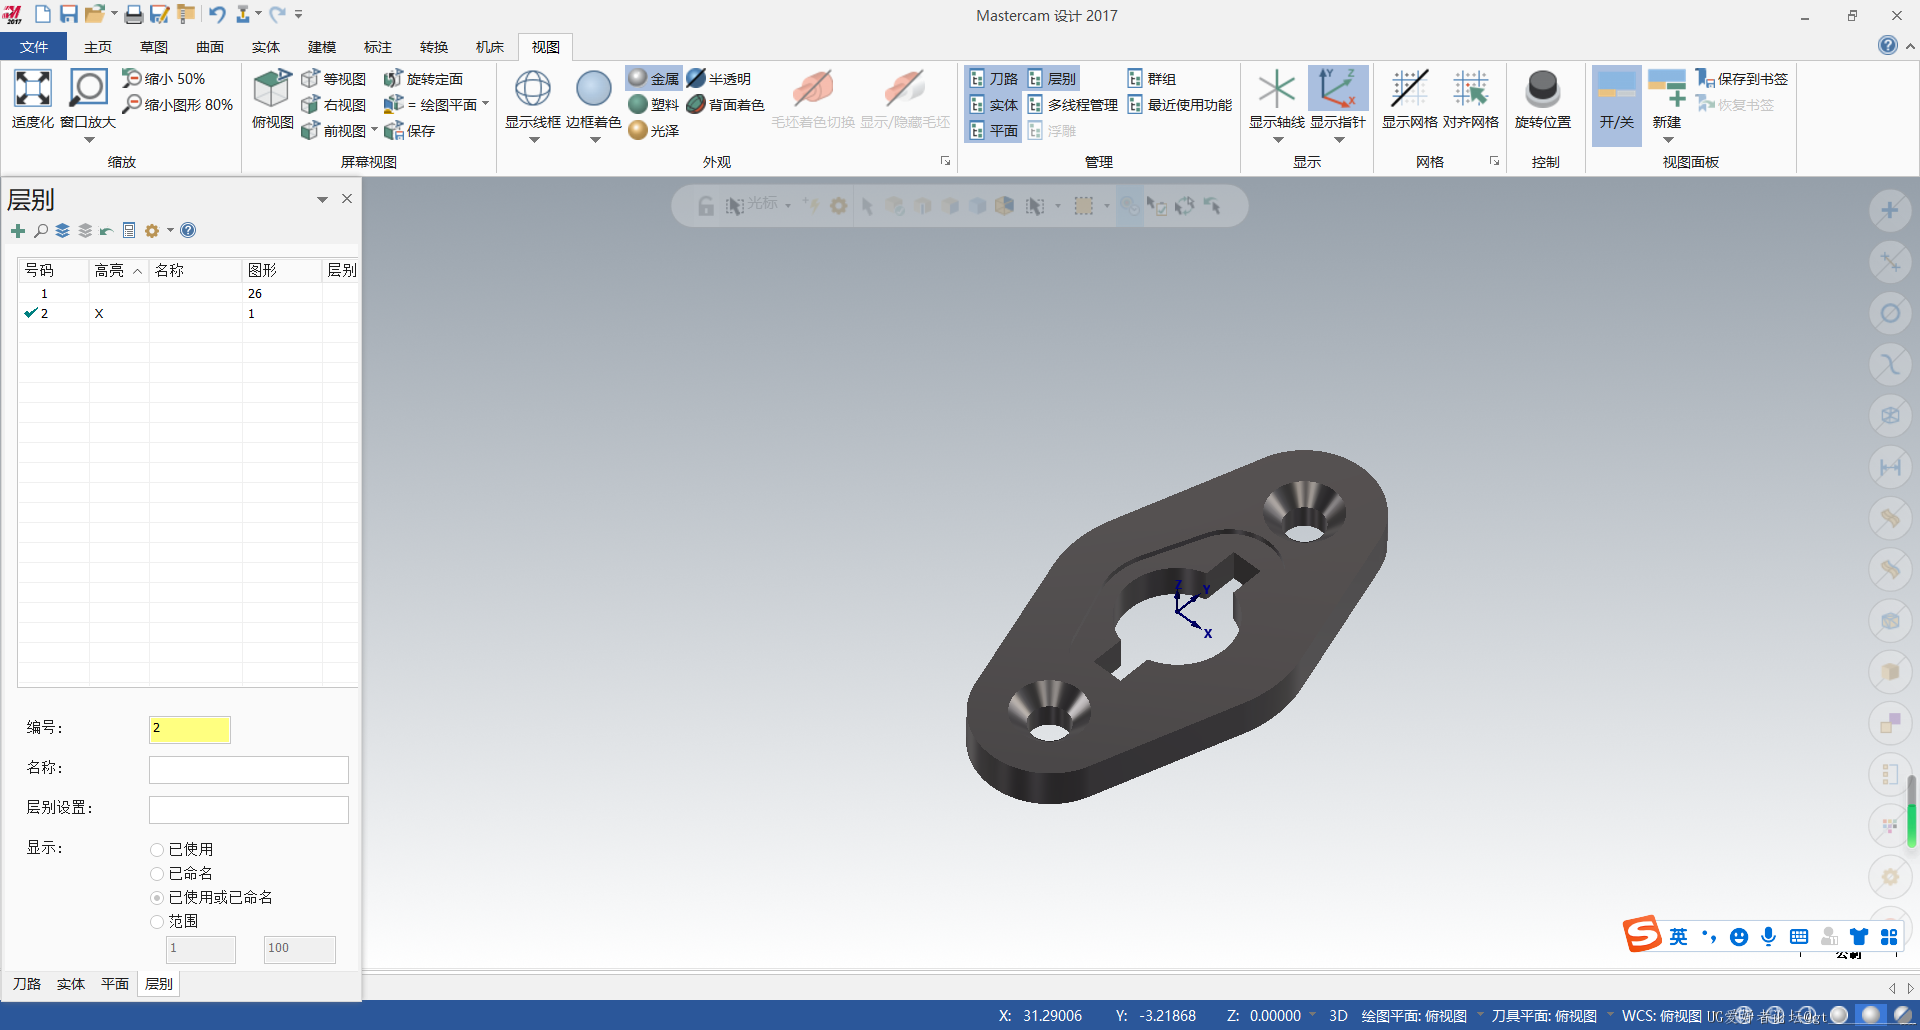Apply the 光泽 glossy material

click(654, 130)
